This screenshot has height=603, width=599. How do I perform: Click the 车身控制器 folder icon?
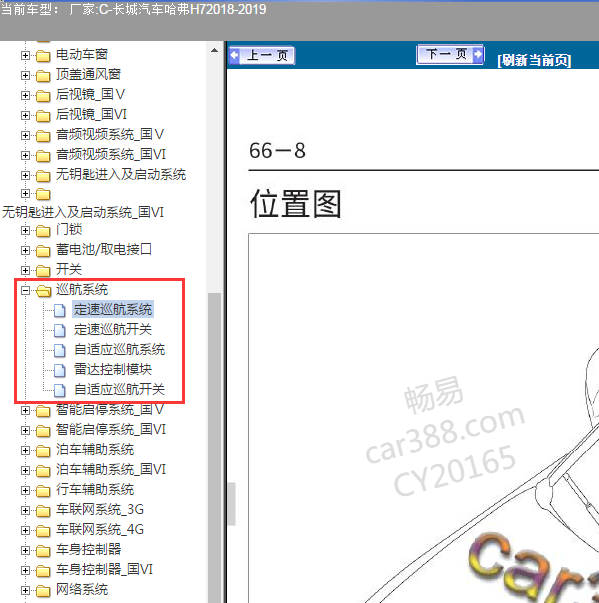[43, 551]
